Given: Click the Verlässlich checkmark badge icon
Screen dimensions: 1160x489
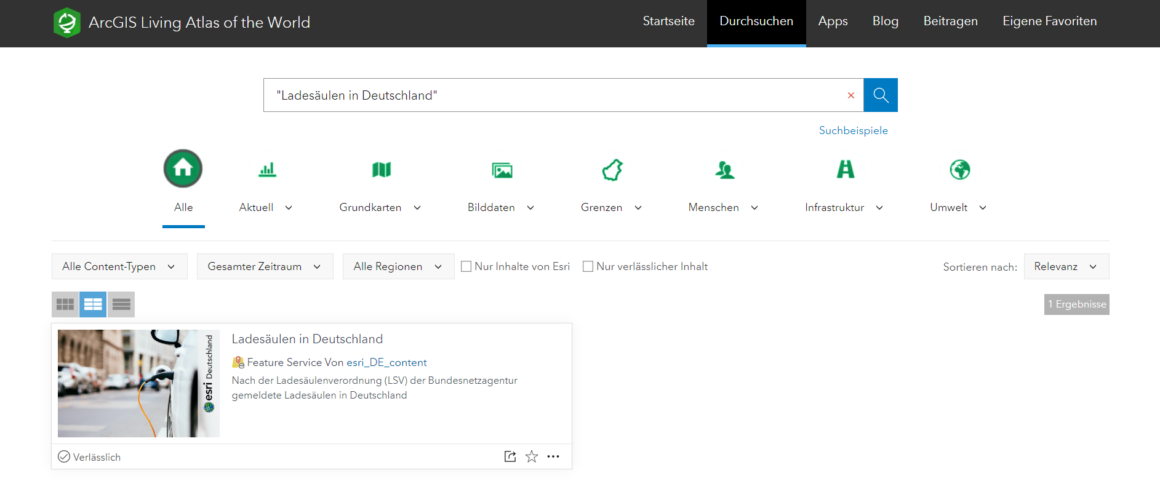Looking at the screenshot, I should (64, 456).
